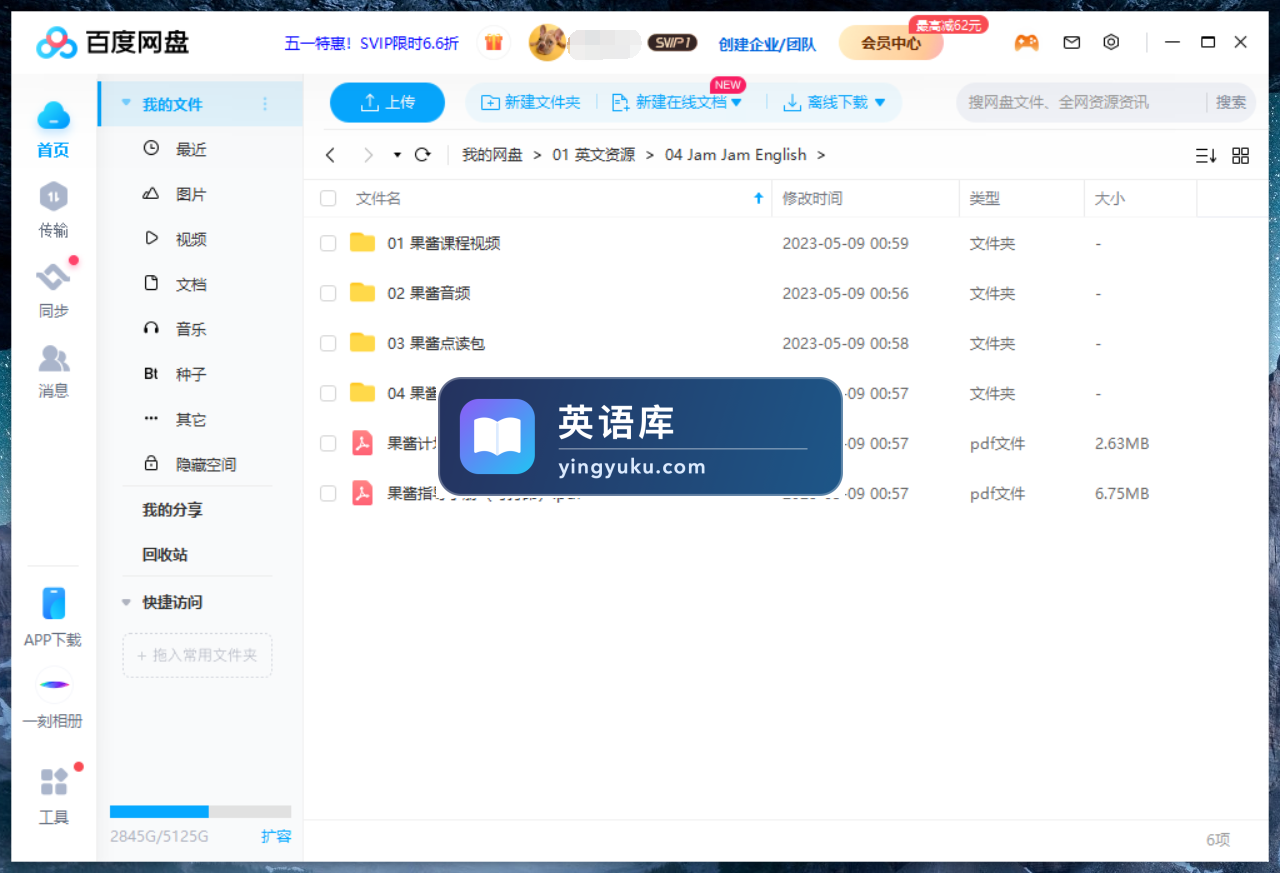1280x873 pixels.
Task: Click the 搜索 search button
Action: [x=1231, y=102]
